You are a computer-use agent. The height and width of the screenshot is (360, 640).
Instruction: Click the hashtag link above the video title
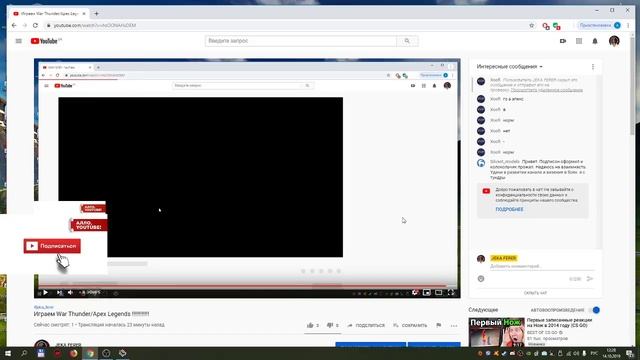(x=44, y=307)
